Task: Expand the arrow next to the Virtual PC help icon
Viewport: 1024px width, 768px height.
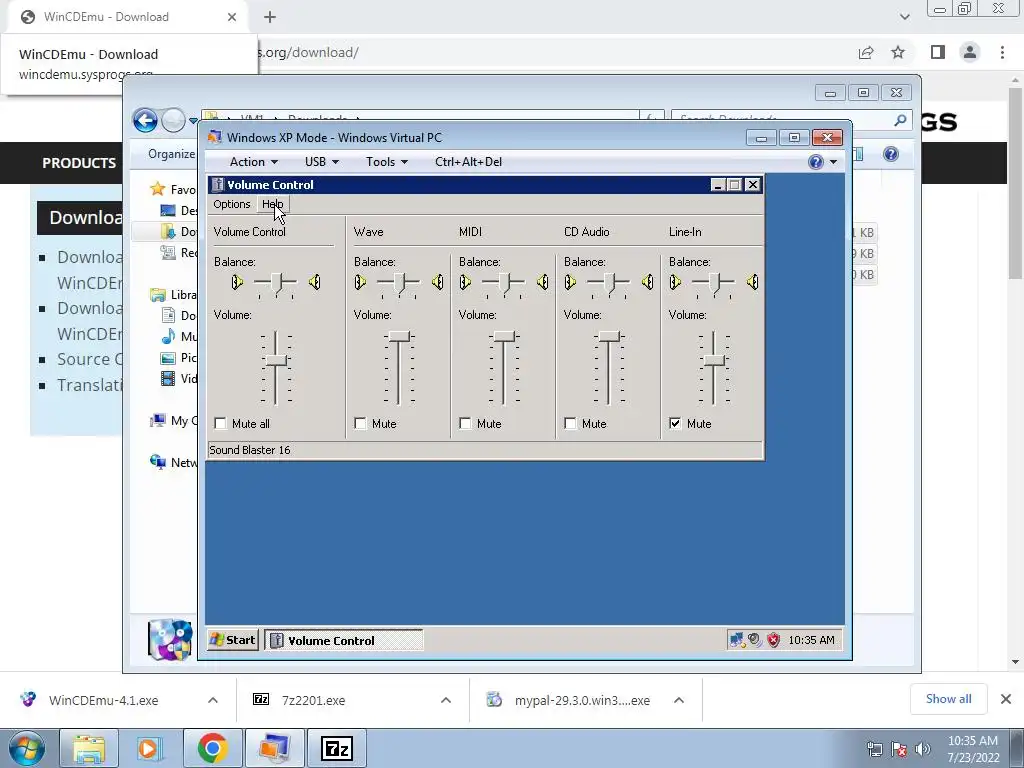Action: pyautogui.click(x=833, y=163)
